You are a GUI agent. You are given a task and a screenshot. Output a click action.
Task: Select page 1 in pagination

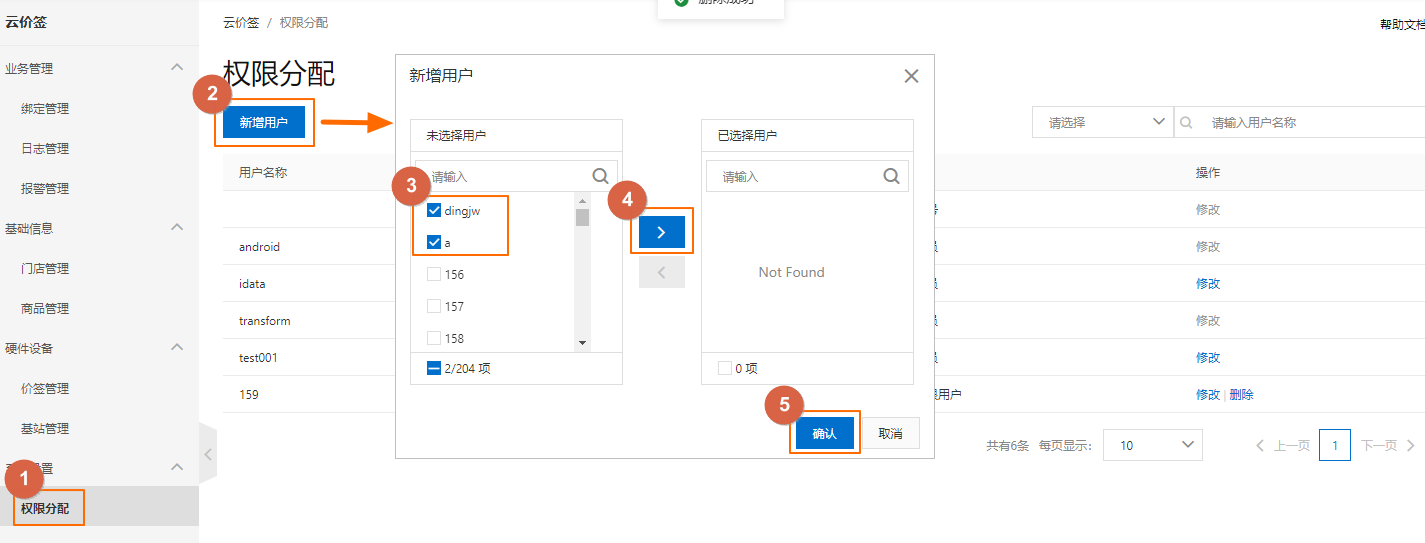(1335, 445)
